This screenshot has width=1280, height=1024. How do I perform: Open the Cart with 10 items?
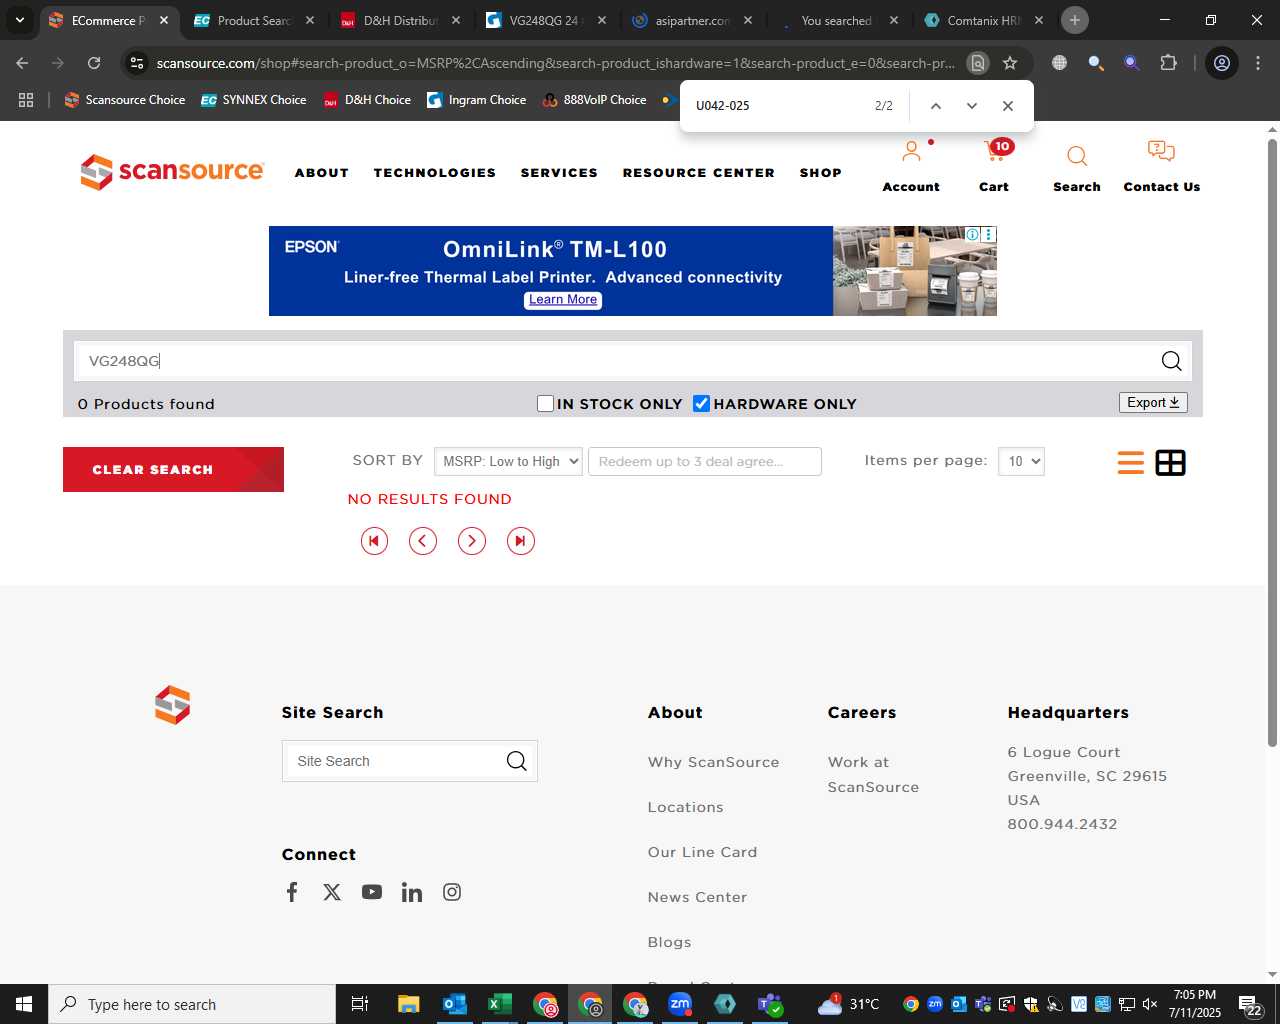point(995,151)
